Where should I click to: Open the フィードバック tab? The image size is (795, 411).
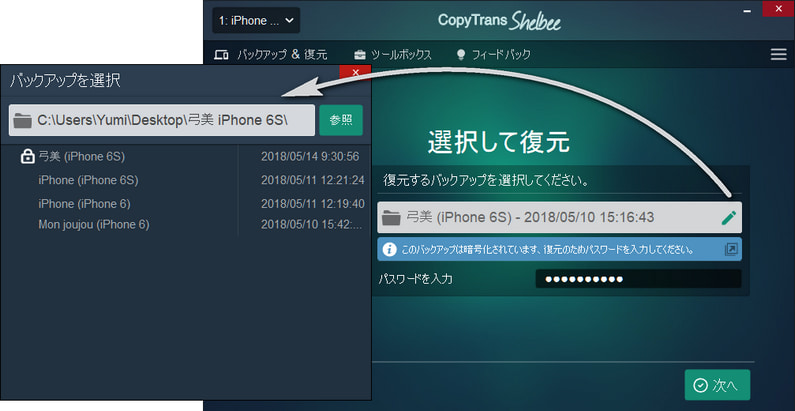(x=493, y=55)
